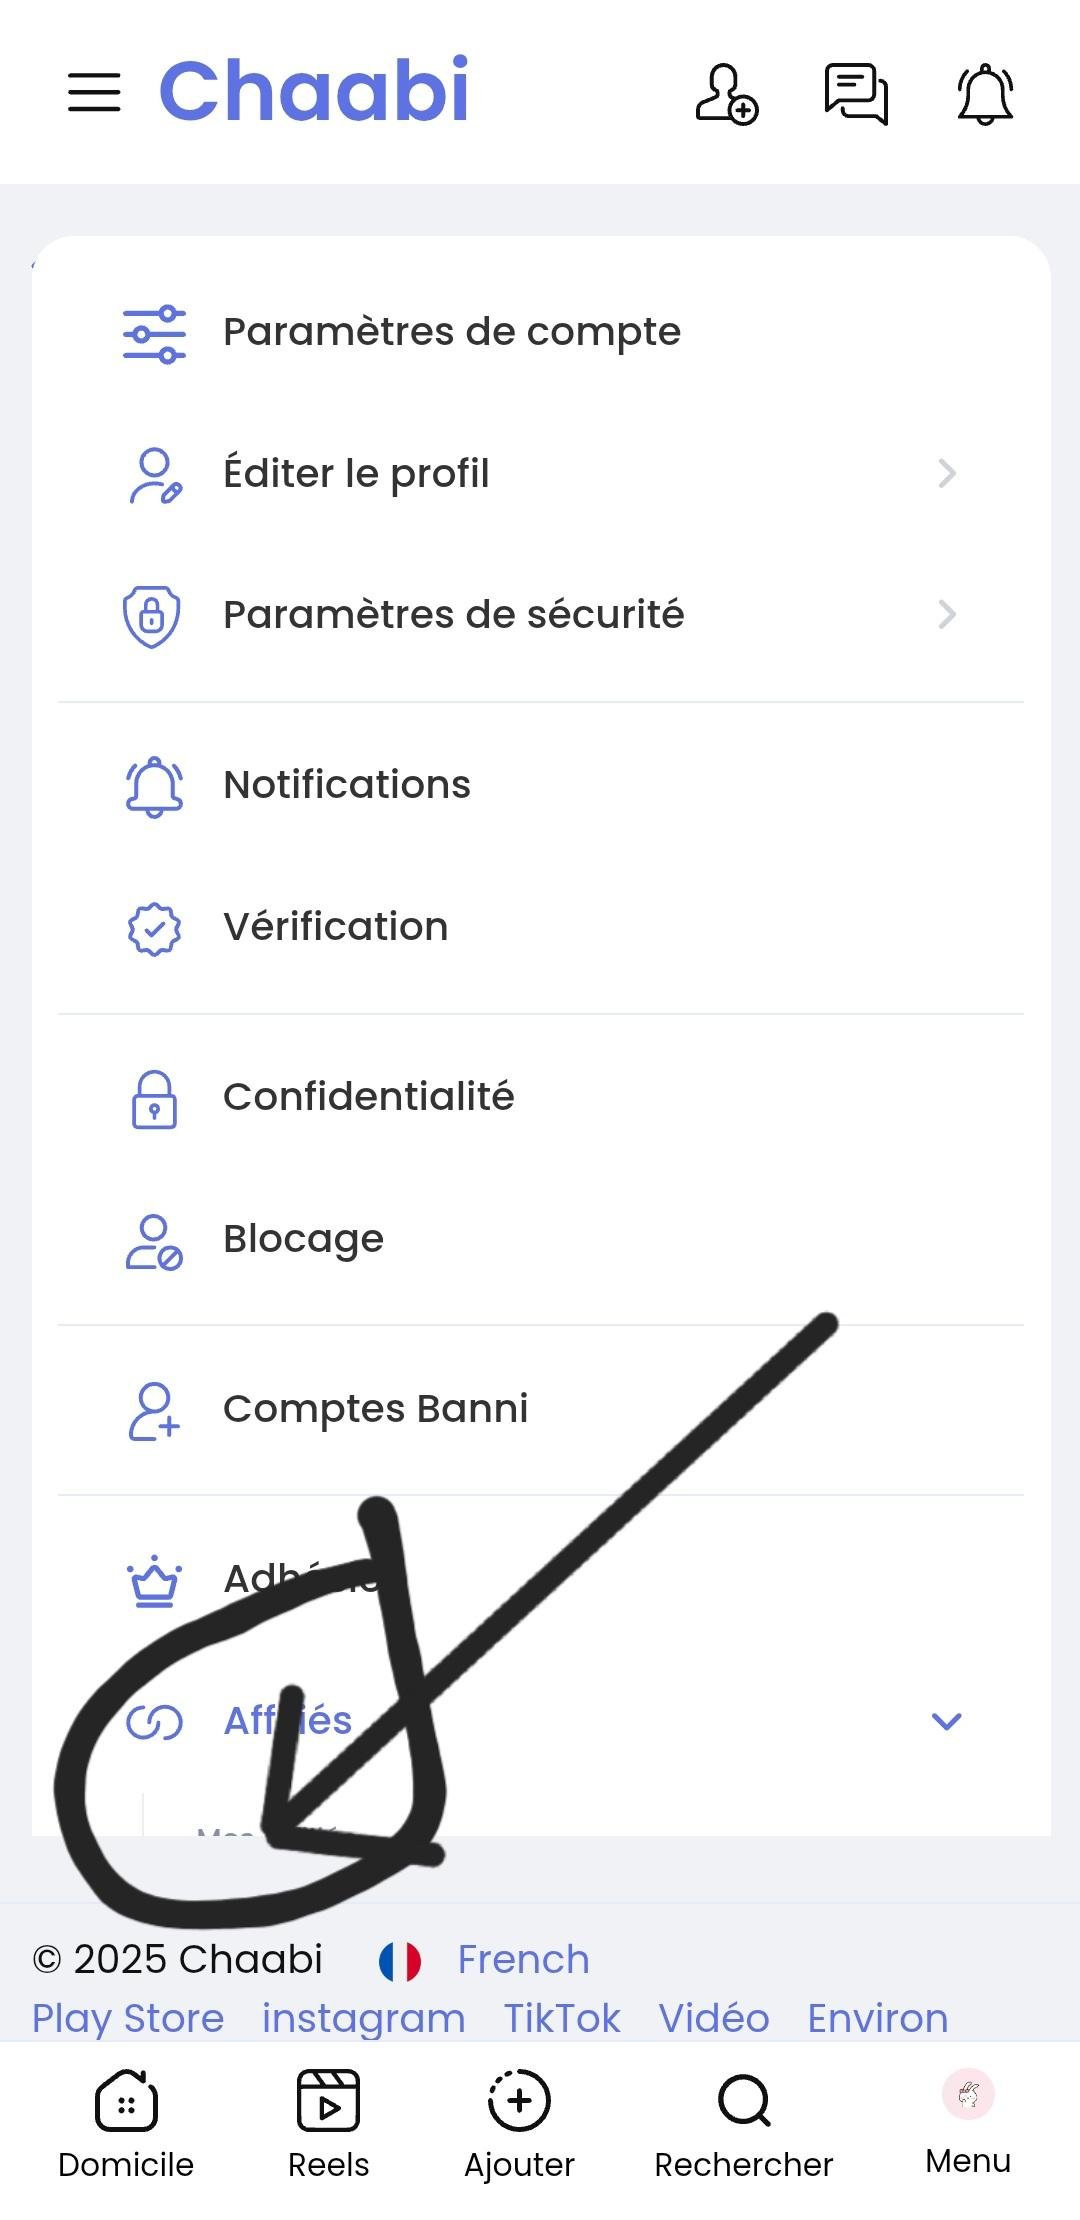Tap the profile avatar Menu thumbnail
Image resolution: width=1080 pixels, height=2220 pixels.
pyautogui.click(x=968, y=2094)
